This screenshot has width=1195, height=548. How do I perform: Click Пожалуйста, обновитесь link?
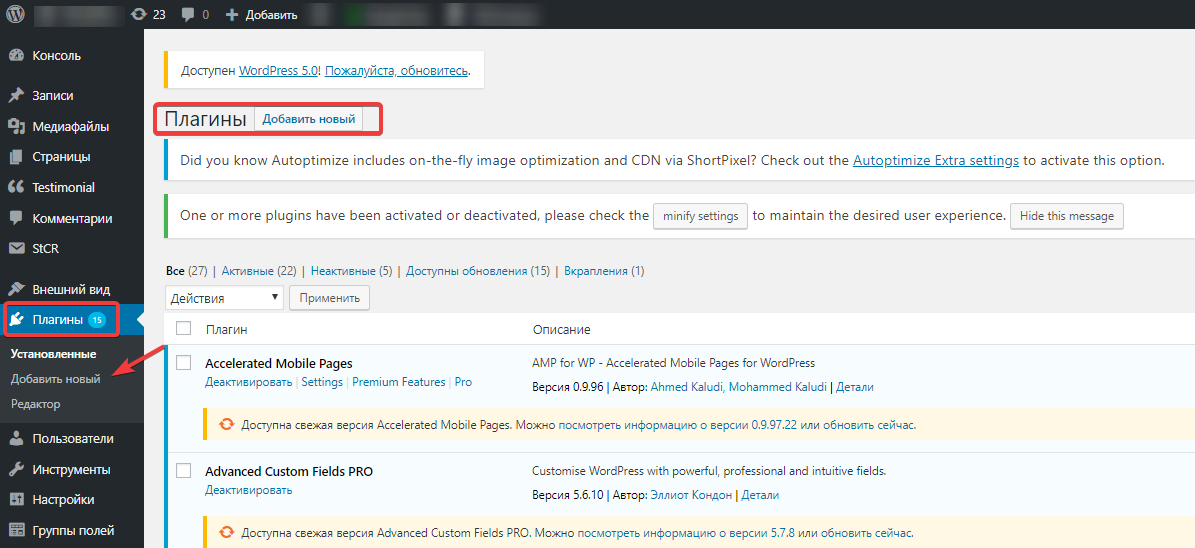396,71
